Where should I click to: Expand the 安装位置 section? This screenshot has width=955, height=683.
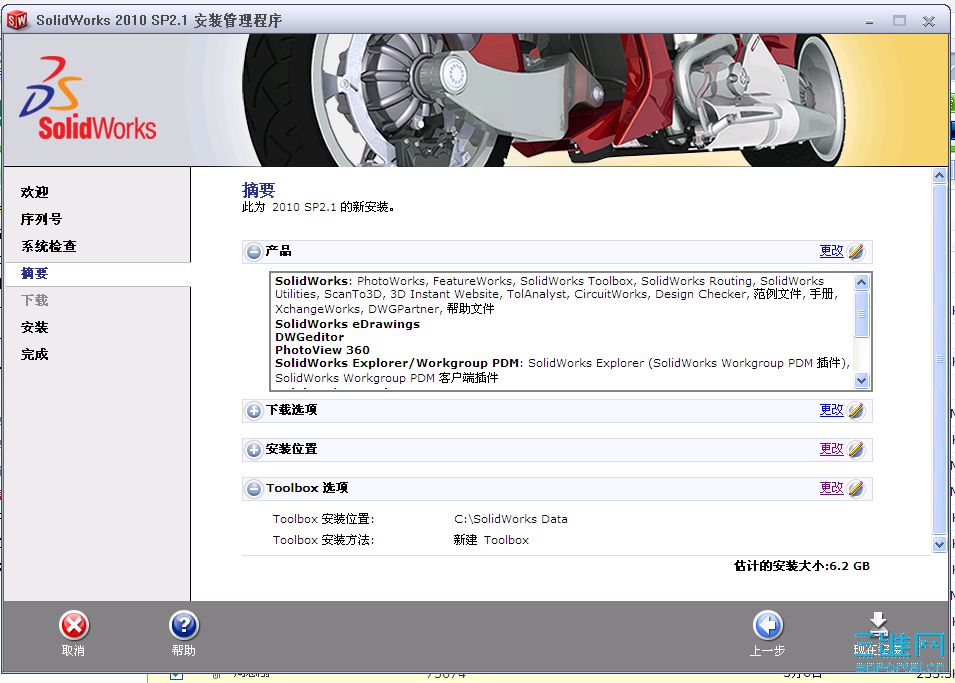coord(254,450)
